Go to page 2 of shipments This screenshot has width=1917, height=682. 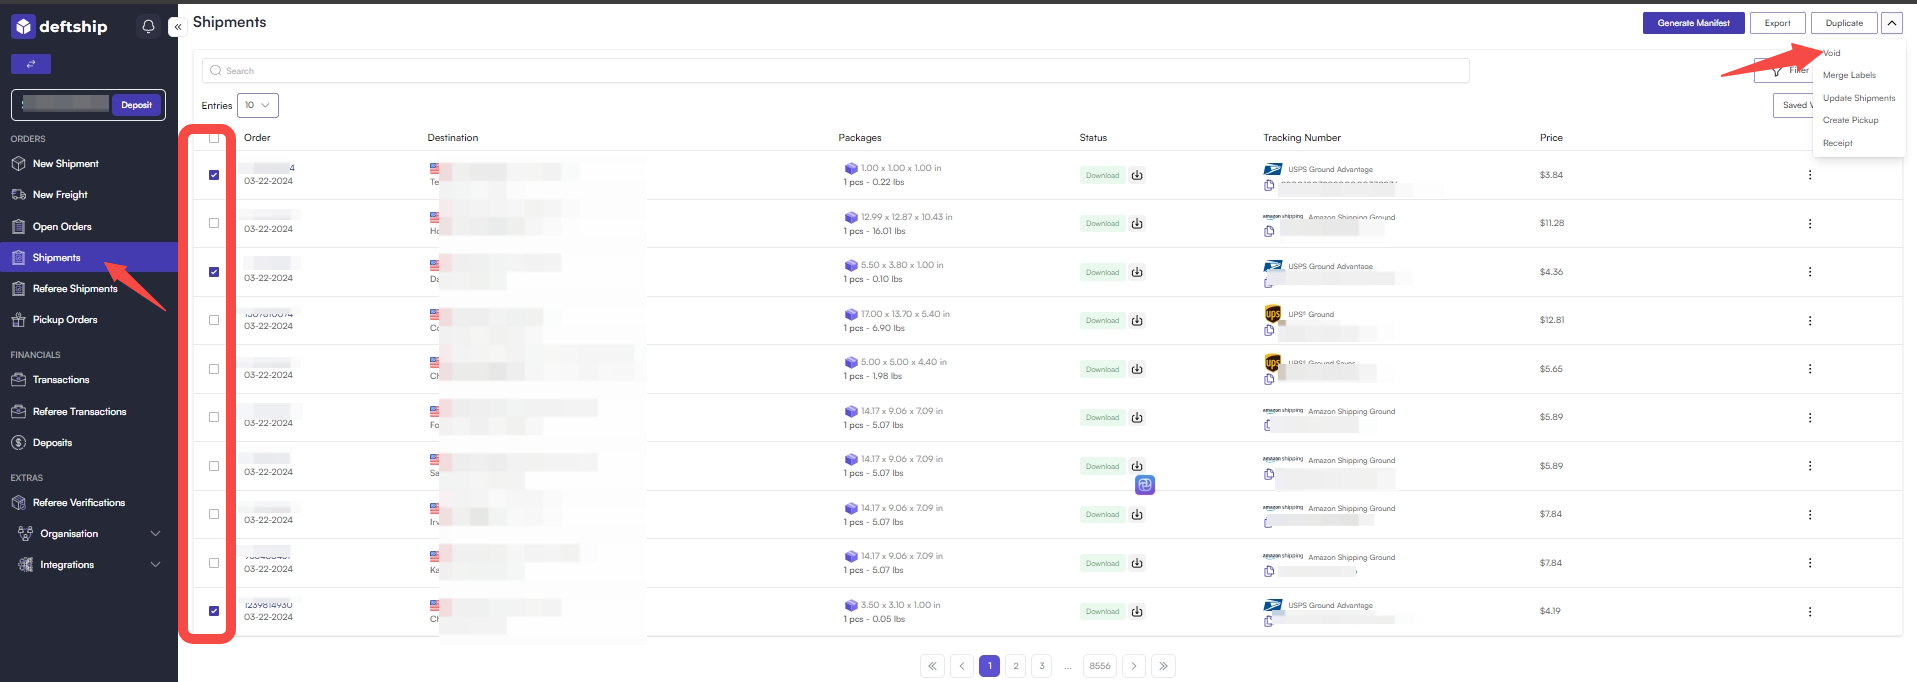tap(1015, 666)
